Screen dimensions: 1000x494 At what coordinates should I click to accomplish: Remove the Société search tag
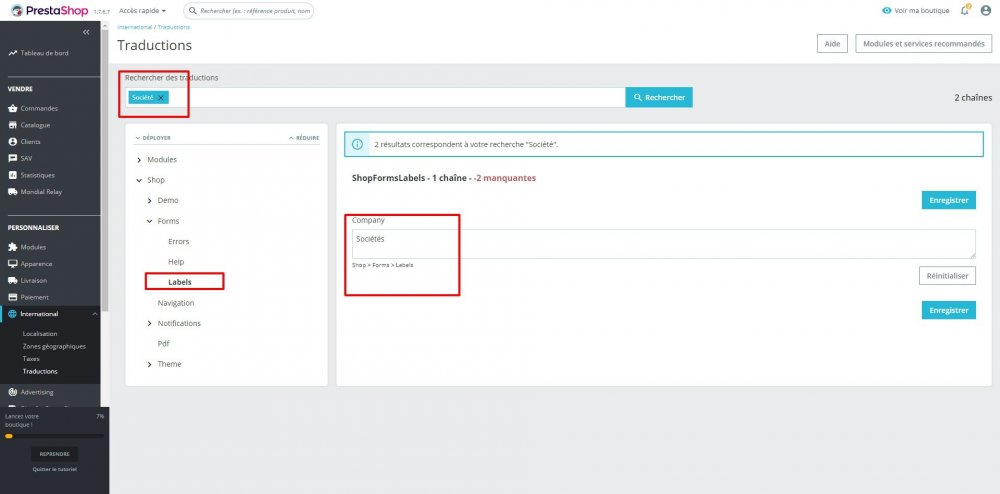[x=161, y=98]
